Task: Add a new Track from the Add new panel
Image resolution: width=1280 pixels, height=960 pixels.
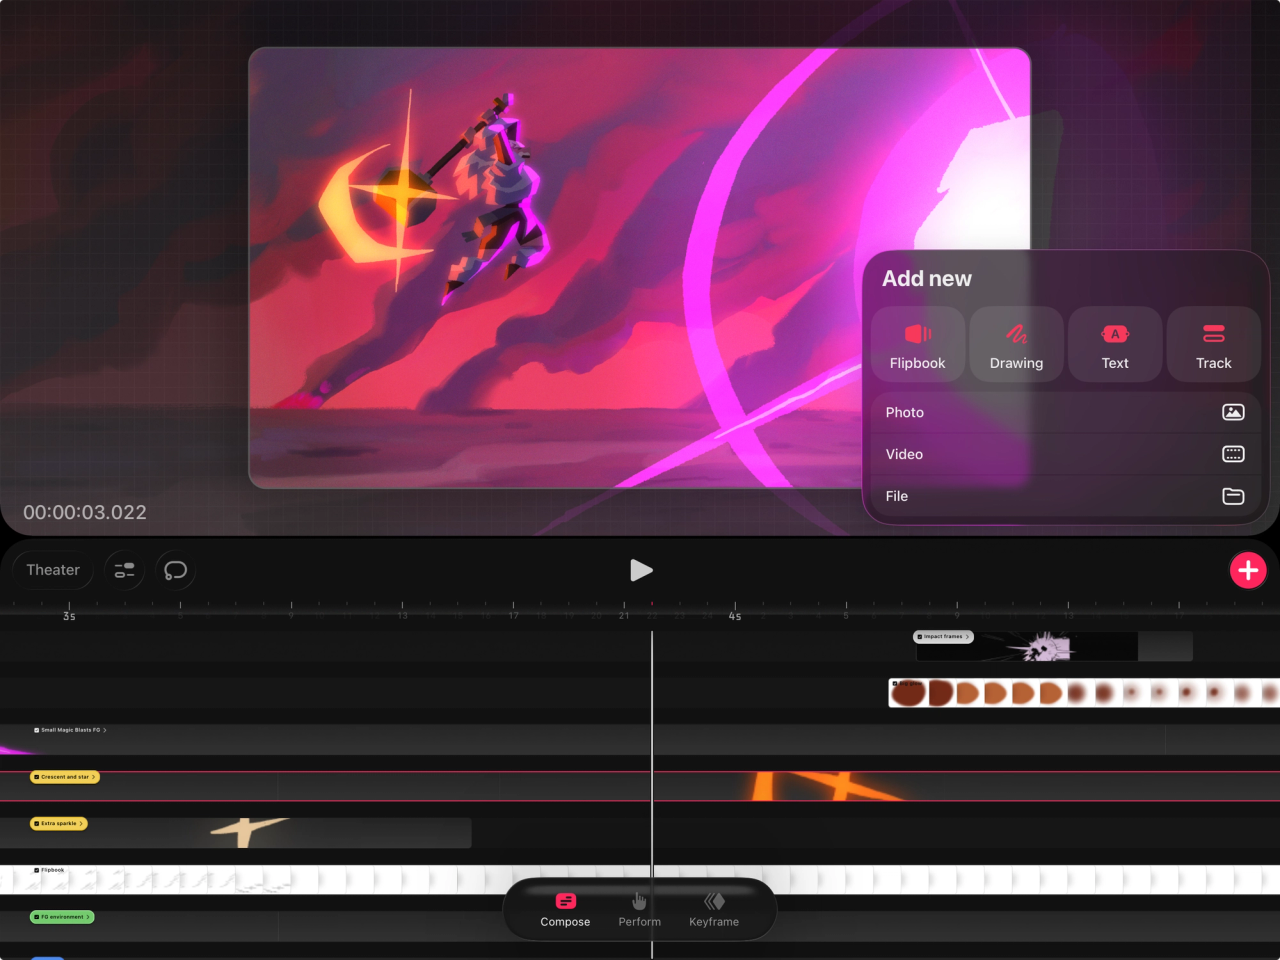Action: [1213, 344]
